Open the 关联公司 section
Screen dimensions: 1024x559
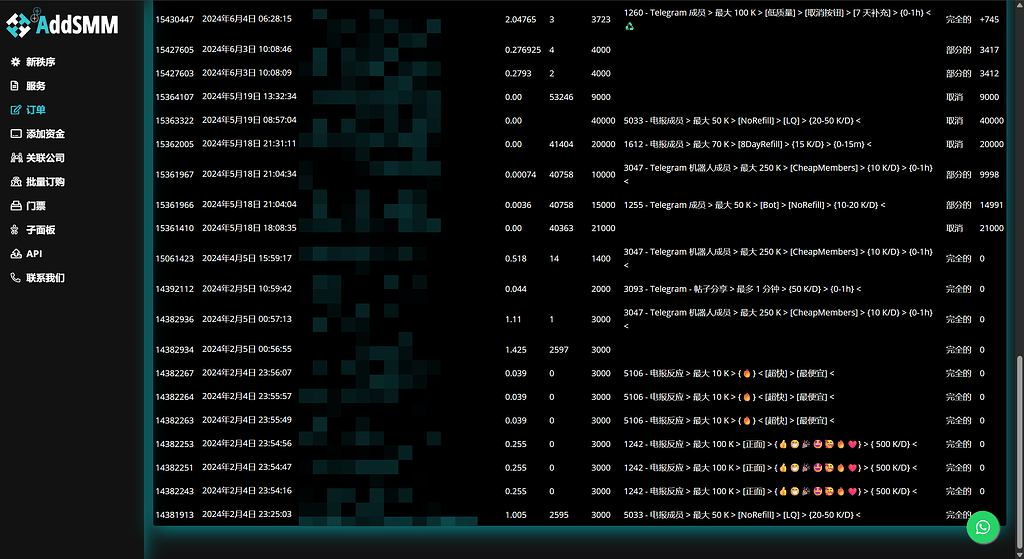click(x=46, y=158)
